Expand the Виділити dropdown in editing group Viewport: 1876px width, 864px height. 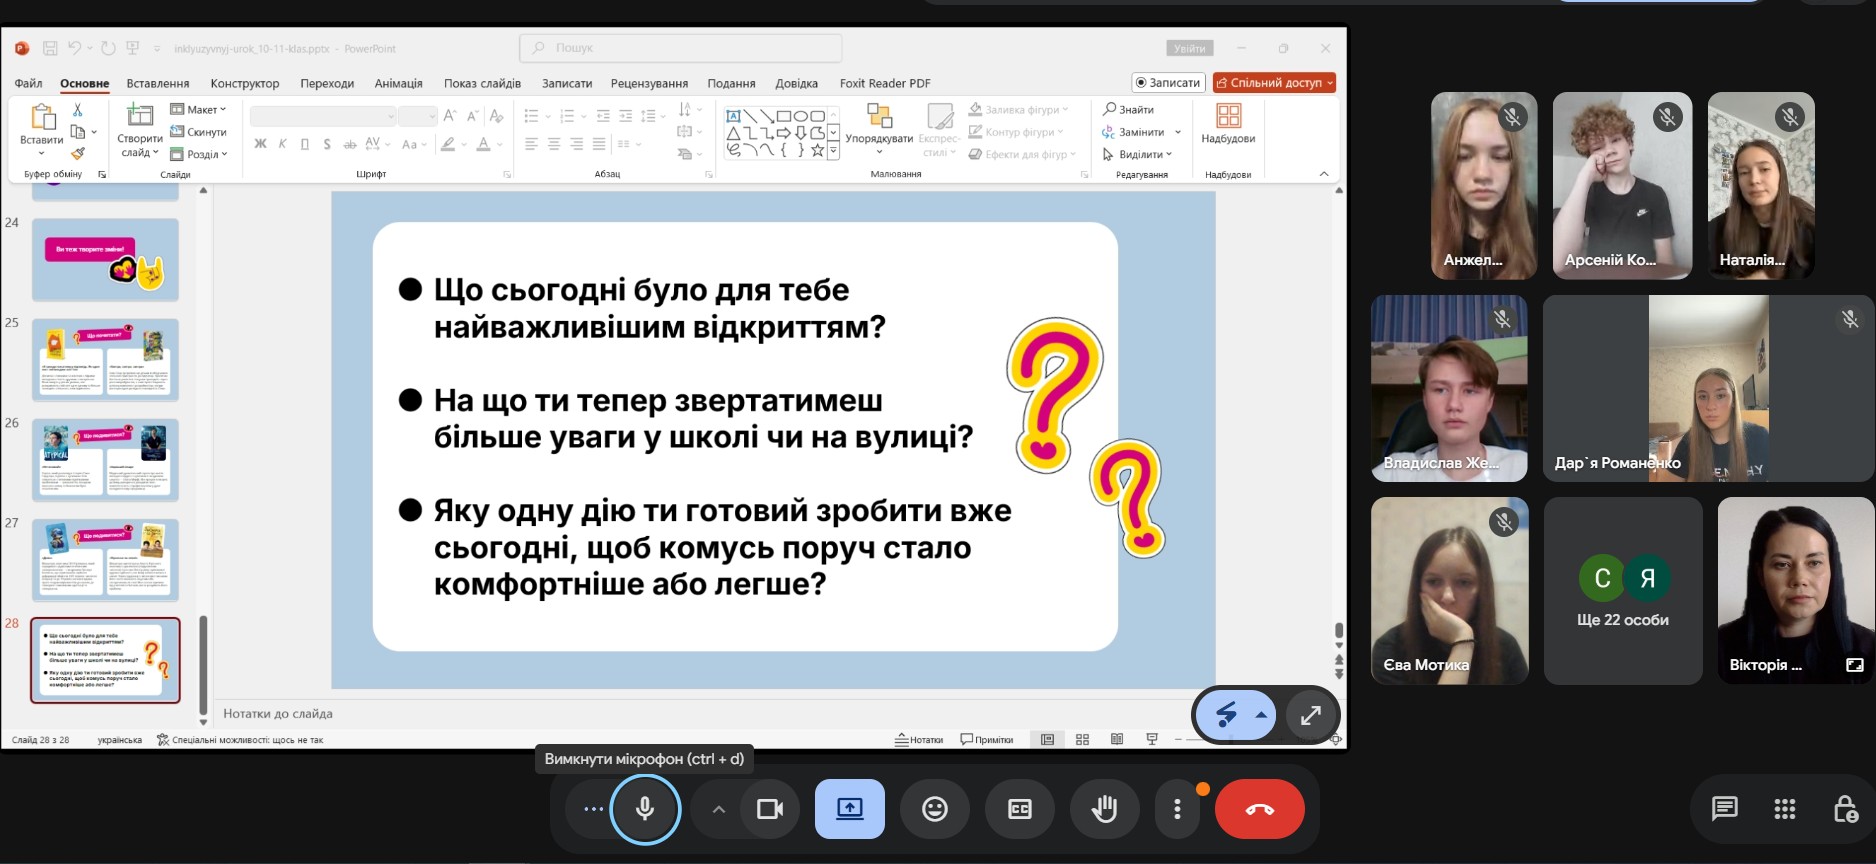point(1137,155)
